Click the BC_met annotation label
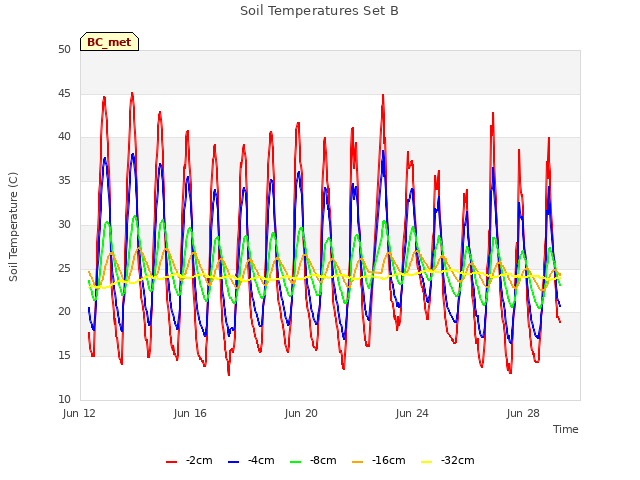Screen dimensions: 640x480 tap(109, 42)
